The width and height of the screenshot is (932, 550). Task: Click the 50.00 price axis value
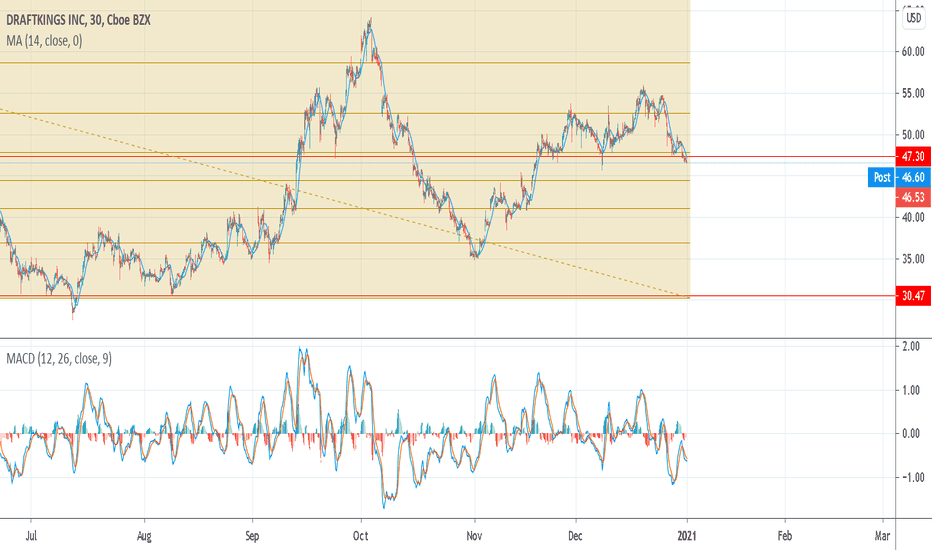tap(913, 135)
